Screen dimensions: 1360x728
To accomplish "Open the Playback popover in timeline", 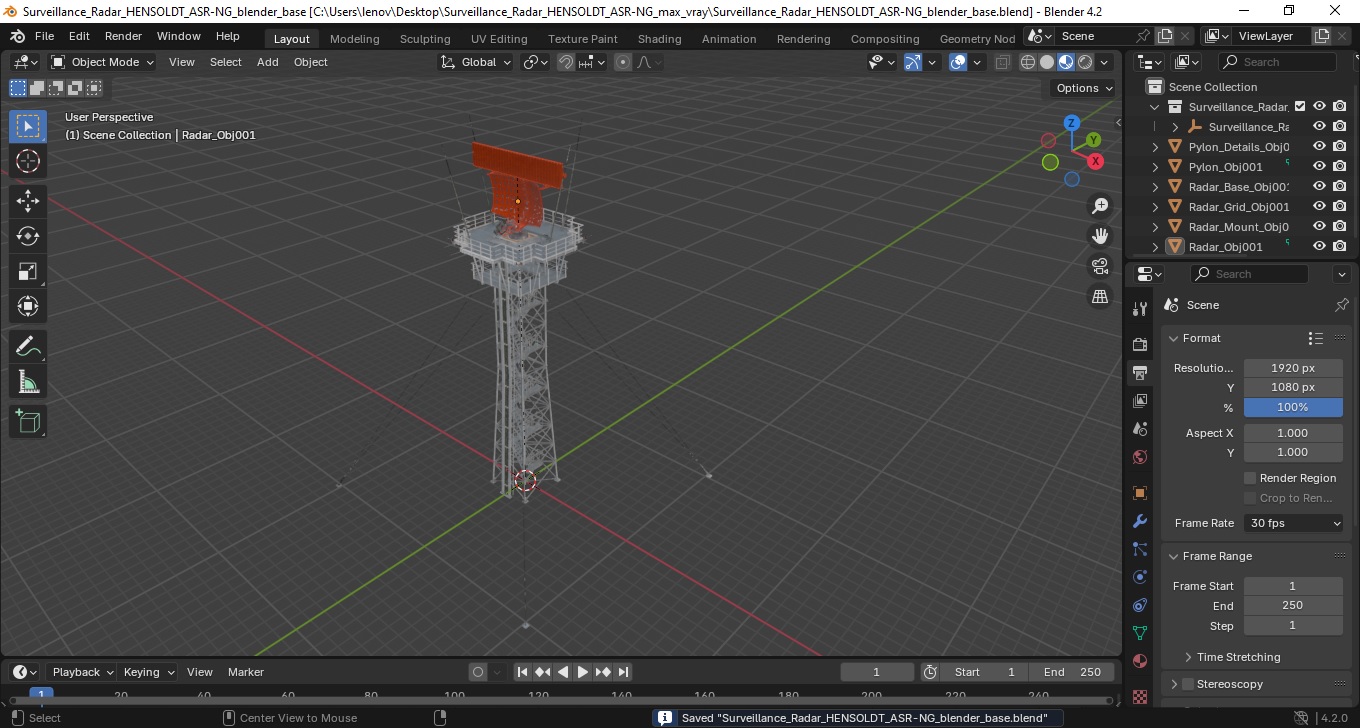I will click(82, 672).
